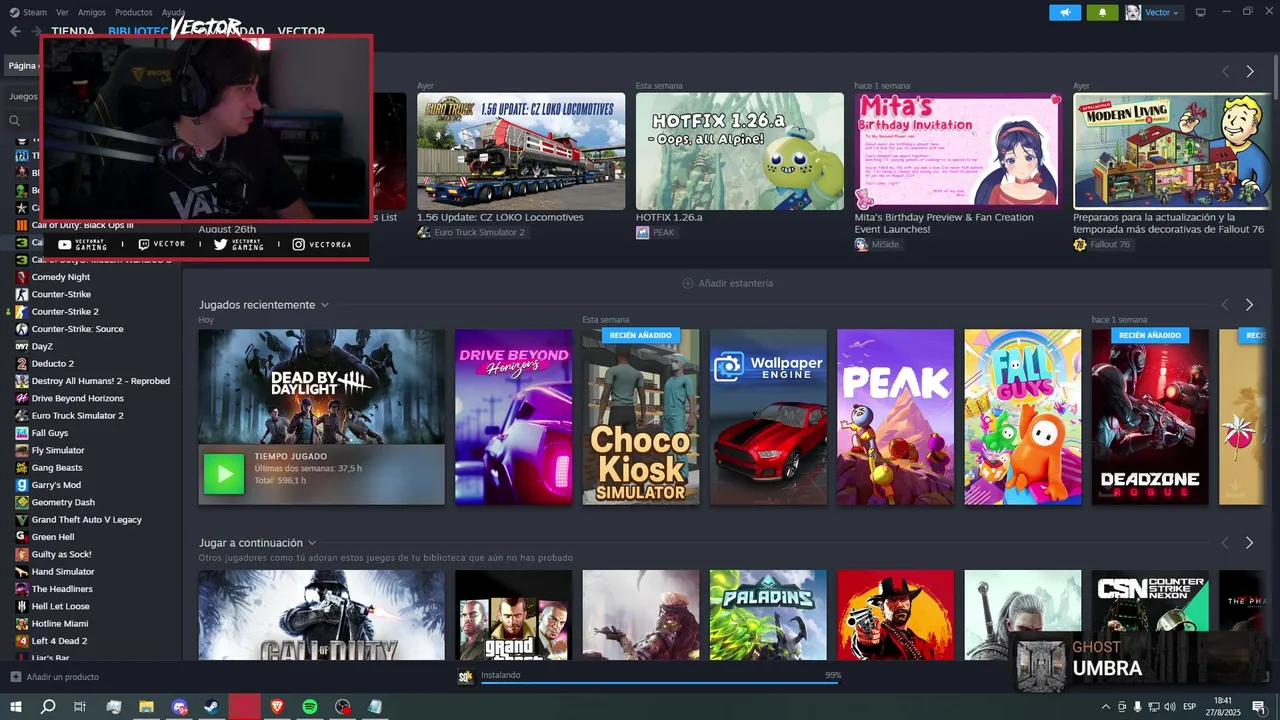Viewport: 1280px width, 720px height.
Task: Open the system tray volume icon
Action: [1172, 706]
